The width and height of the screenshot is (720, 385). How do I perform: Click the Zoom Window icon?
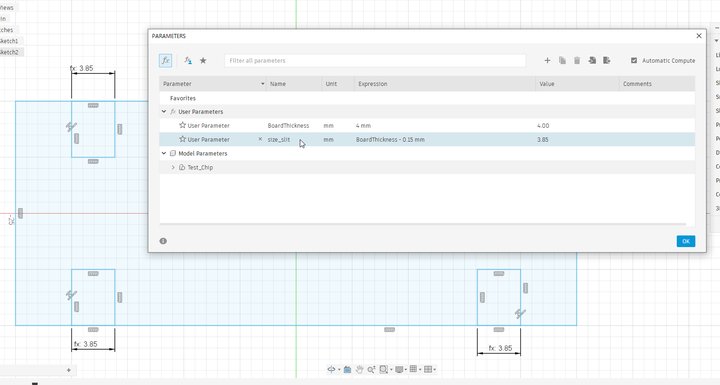click(x=383, y=369)
